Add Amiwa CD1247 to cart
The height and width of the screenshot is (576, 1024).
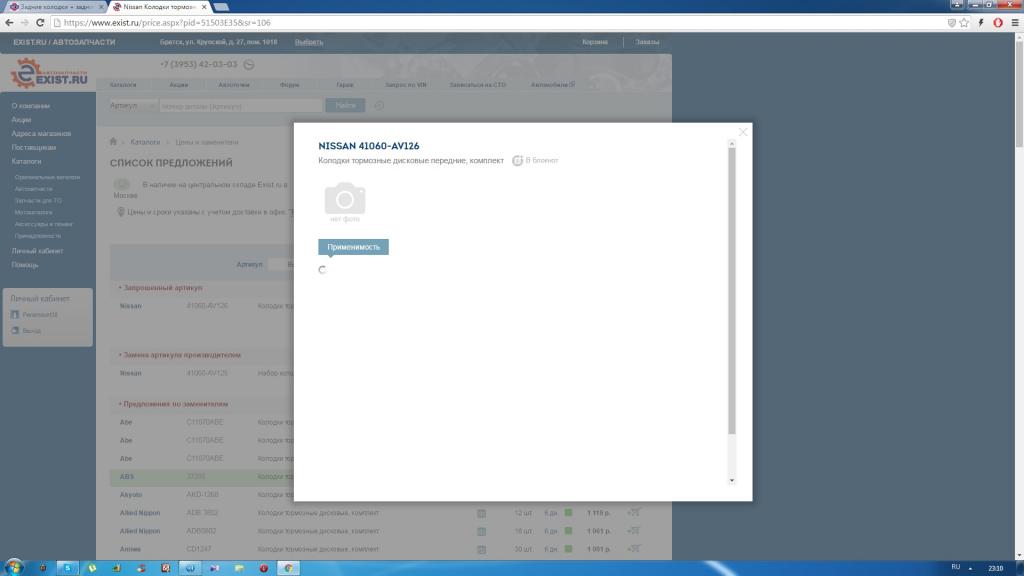pyautogui.click(x=633, y=549)
